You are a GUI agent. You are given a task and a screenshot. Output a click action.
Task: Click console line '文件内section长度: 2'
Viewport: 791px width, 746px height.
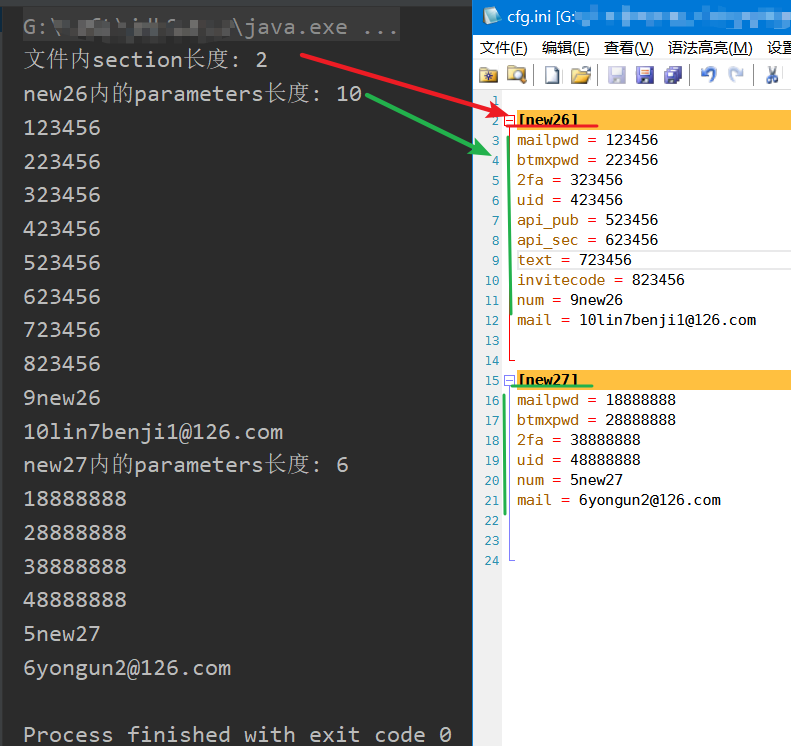(x=145, y=60)
